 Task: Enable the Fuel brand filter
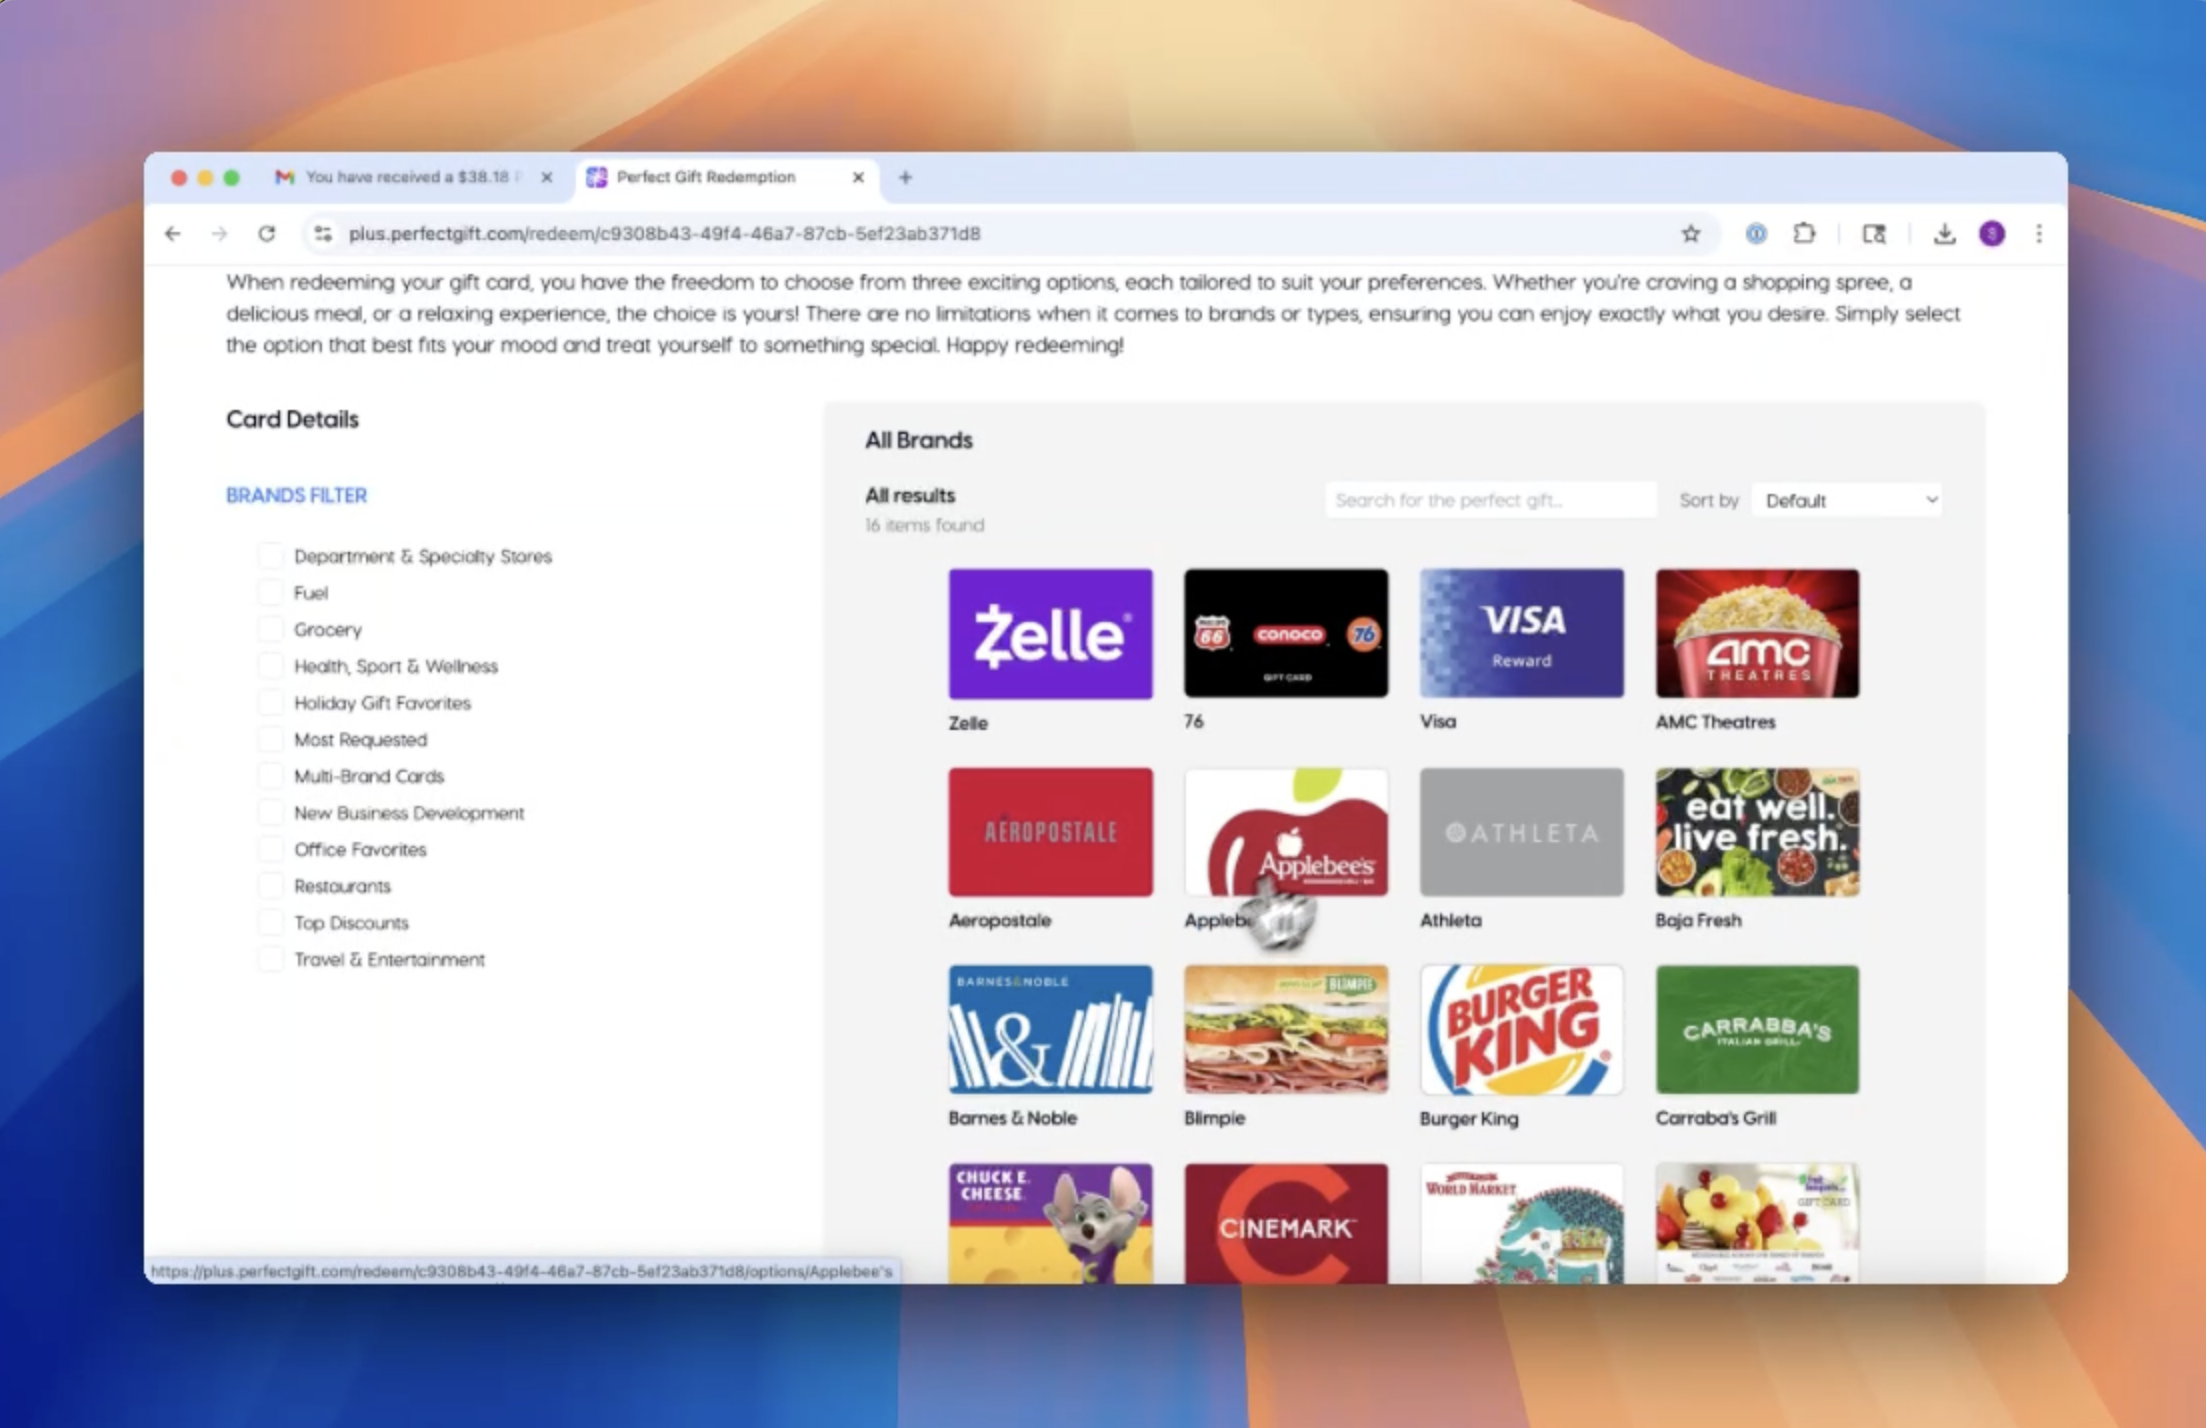(270, 593)
